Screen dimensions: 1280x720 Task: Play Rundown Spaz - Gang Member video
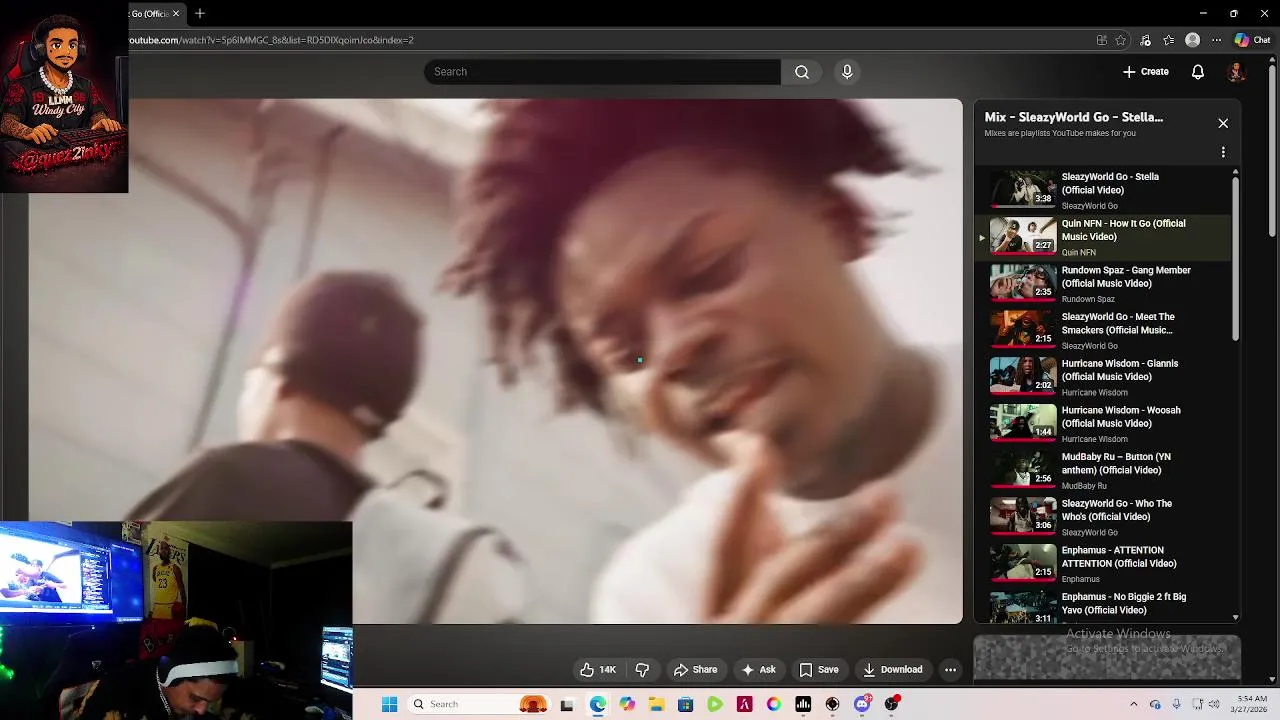click(x=1105, y=283)
